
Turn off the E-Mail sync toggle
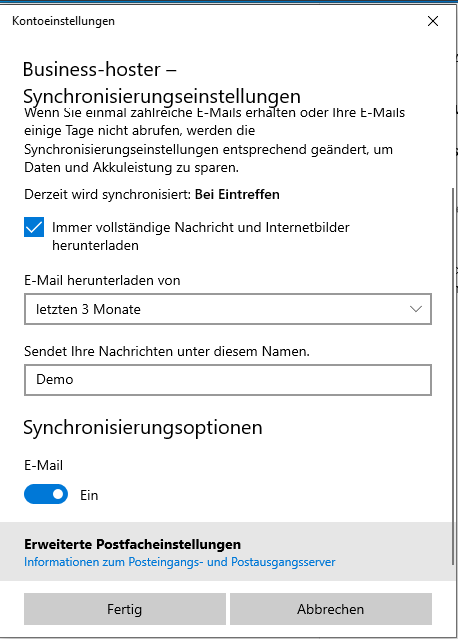46,494
